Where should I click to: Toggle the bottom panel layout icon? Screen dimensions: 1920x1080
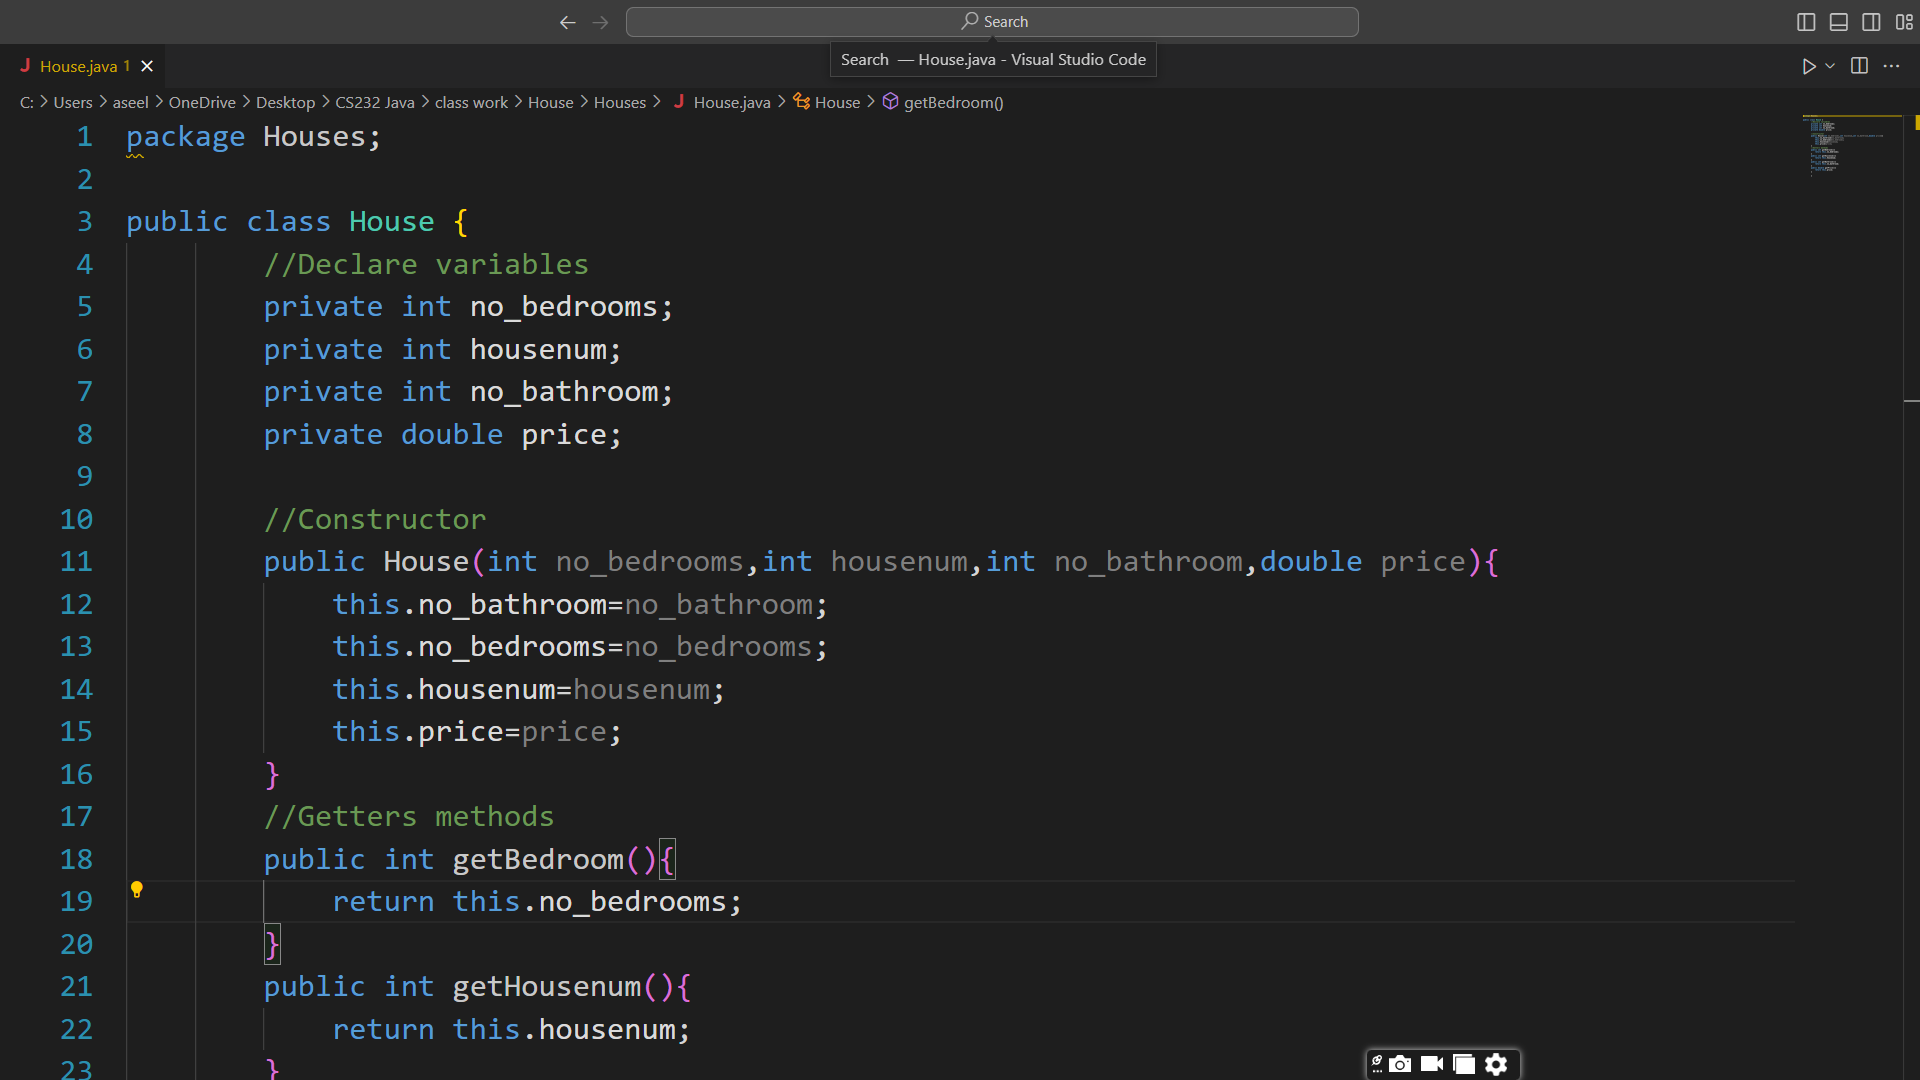coord(1839,22)
